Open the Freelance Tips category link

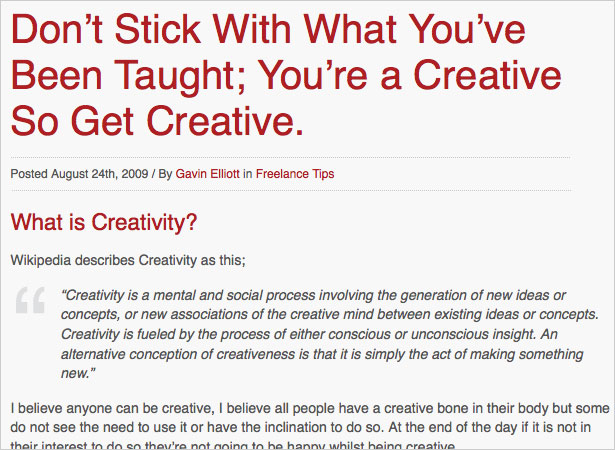[295, 174]
